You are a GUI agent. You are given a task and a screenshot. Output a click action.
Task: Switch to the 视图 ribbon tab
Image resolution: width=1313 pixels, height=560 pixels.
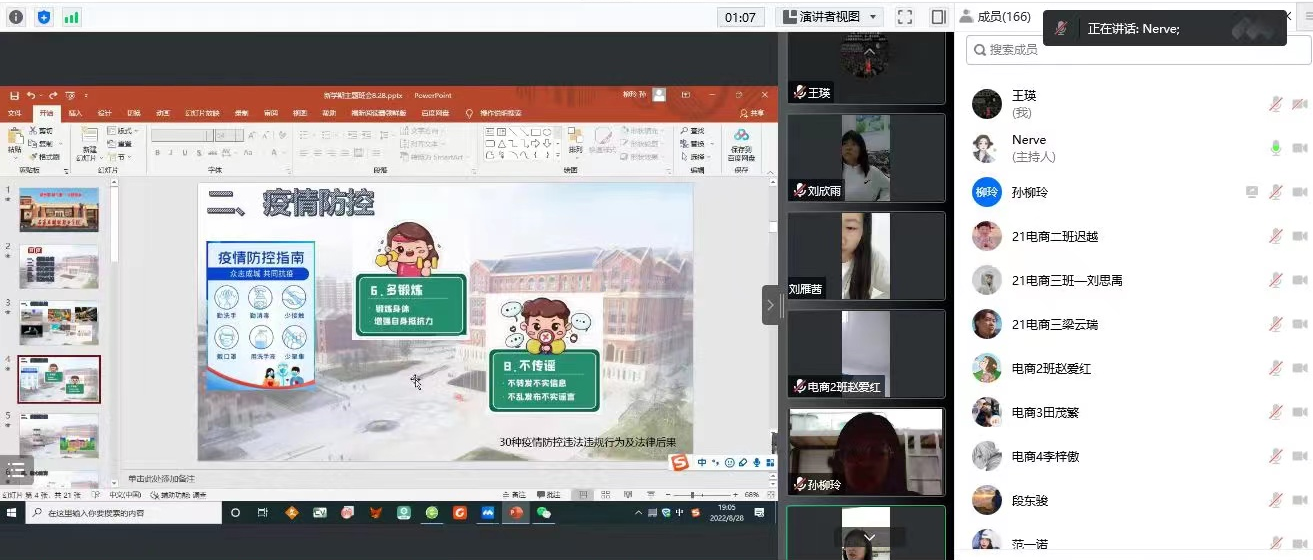point(300,113)
